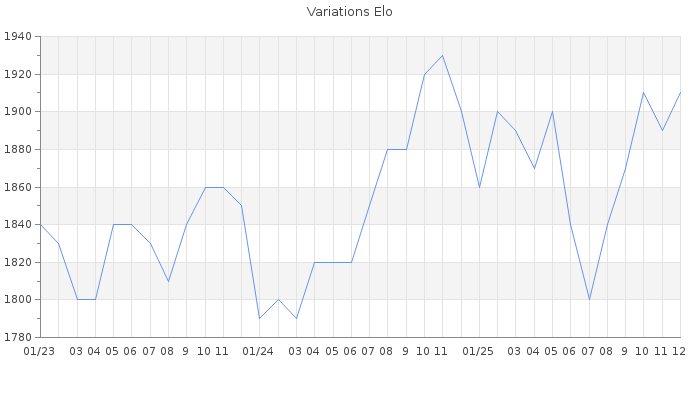Click the 1940 y-axis label
The height and width of the screenshot is (400, 700).
(17, 37)
